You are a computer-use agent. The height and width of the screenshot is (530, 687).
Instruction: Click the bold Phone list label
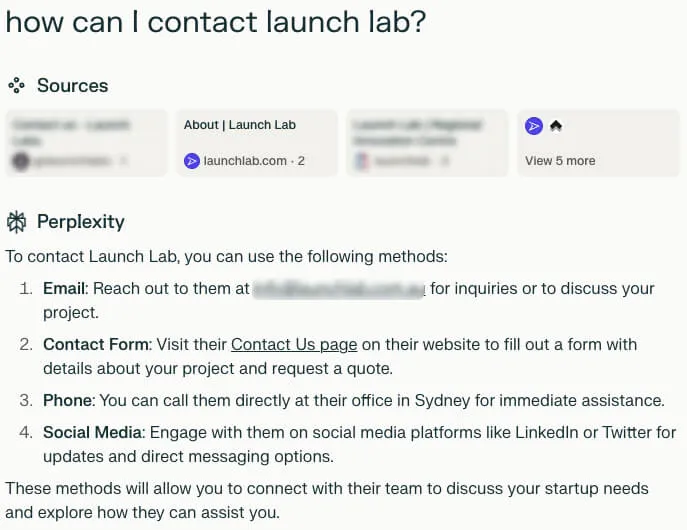coord(67,401)
